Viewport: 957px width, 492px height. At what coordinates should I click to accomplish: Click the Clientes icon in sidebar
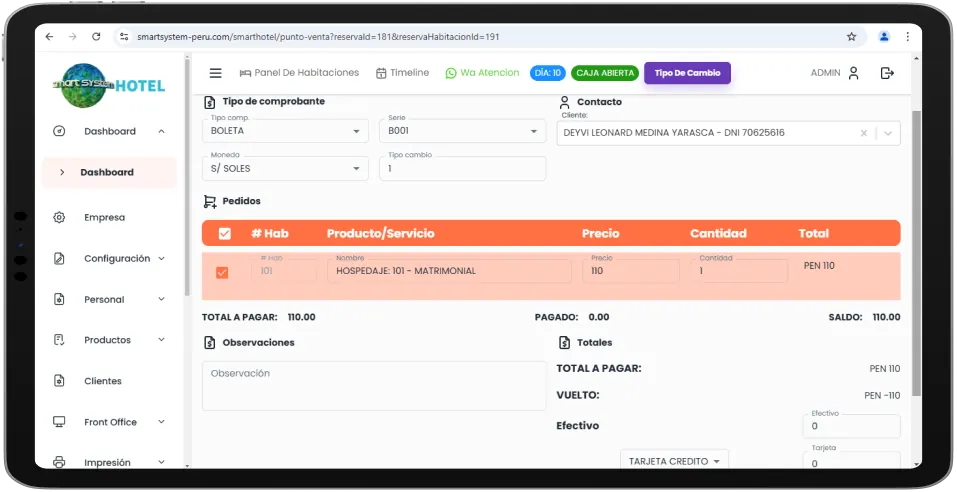click(x=59, y=381)
